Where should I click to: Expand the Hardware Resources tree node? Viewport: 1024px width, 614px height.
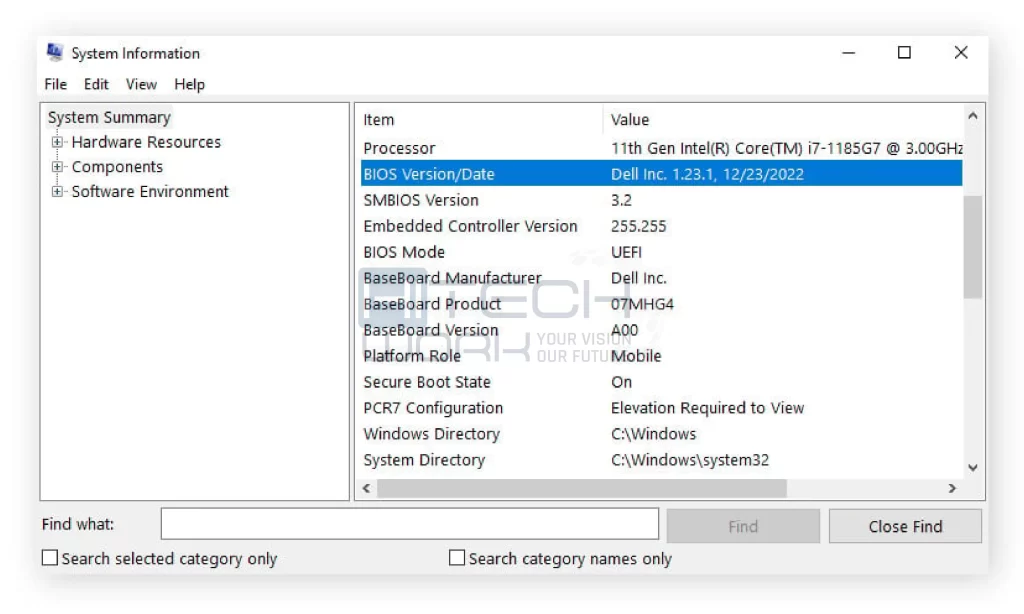click(57, 142)
